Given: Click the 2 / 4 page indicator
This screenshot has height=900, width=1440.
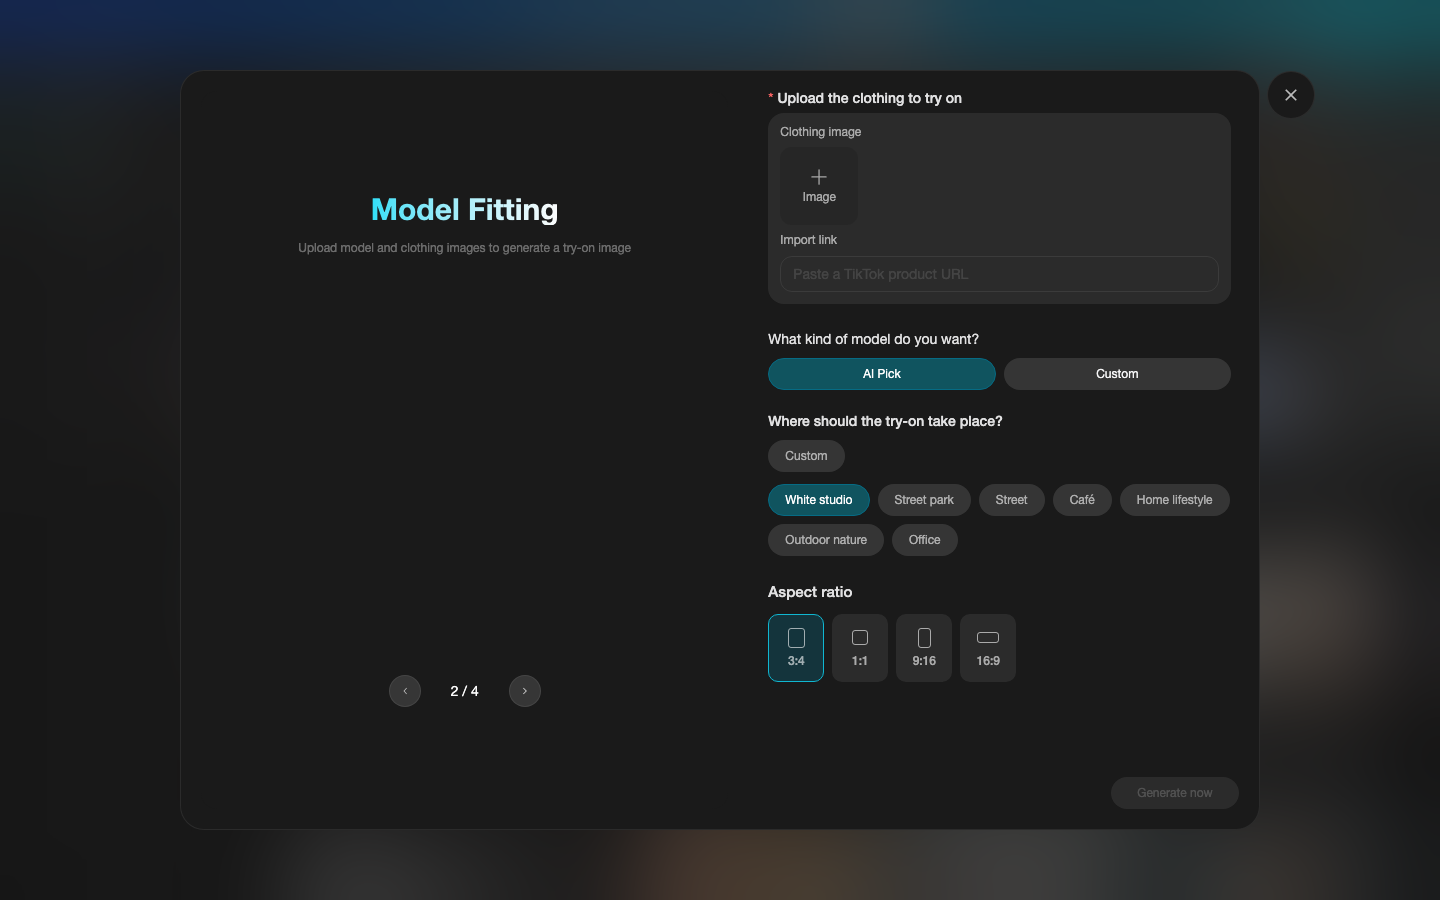Looking at the screenshot, I should (465, 691).
